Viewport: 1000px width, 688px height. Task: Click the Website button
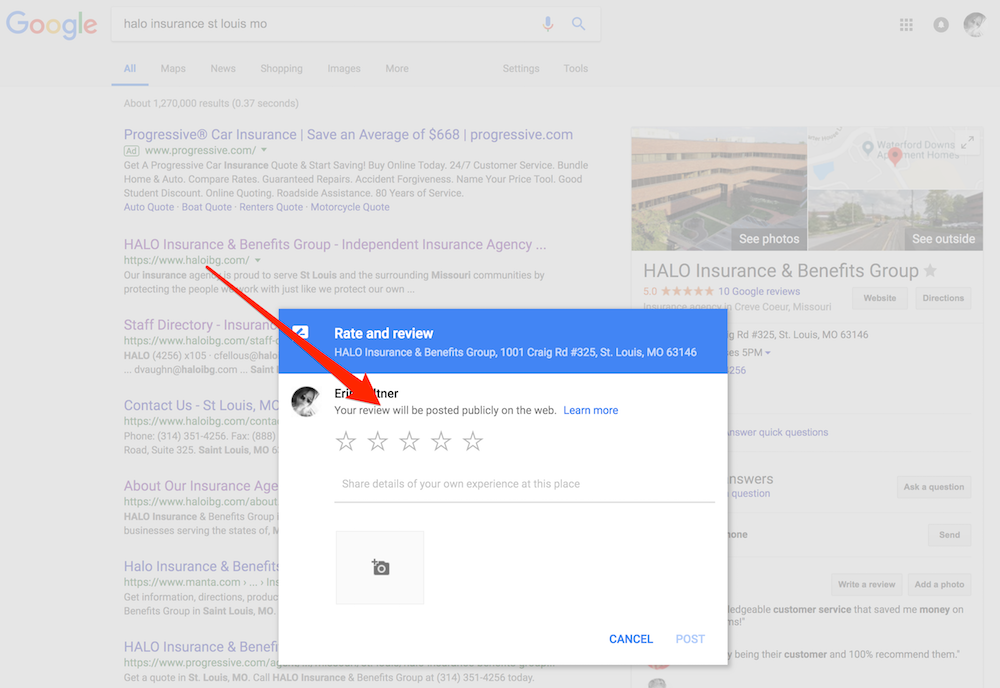(x=879, y=298)
